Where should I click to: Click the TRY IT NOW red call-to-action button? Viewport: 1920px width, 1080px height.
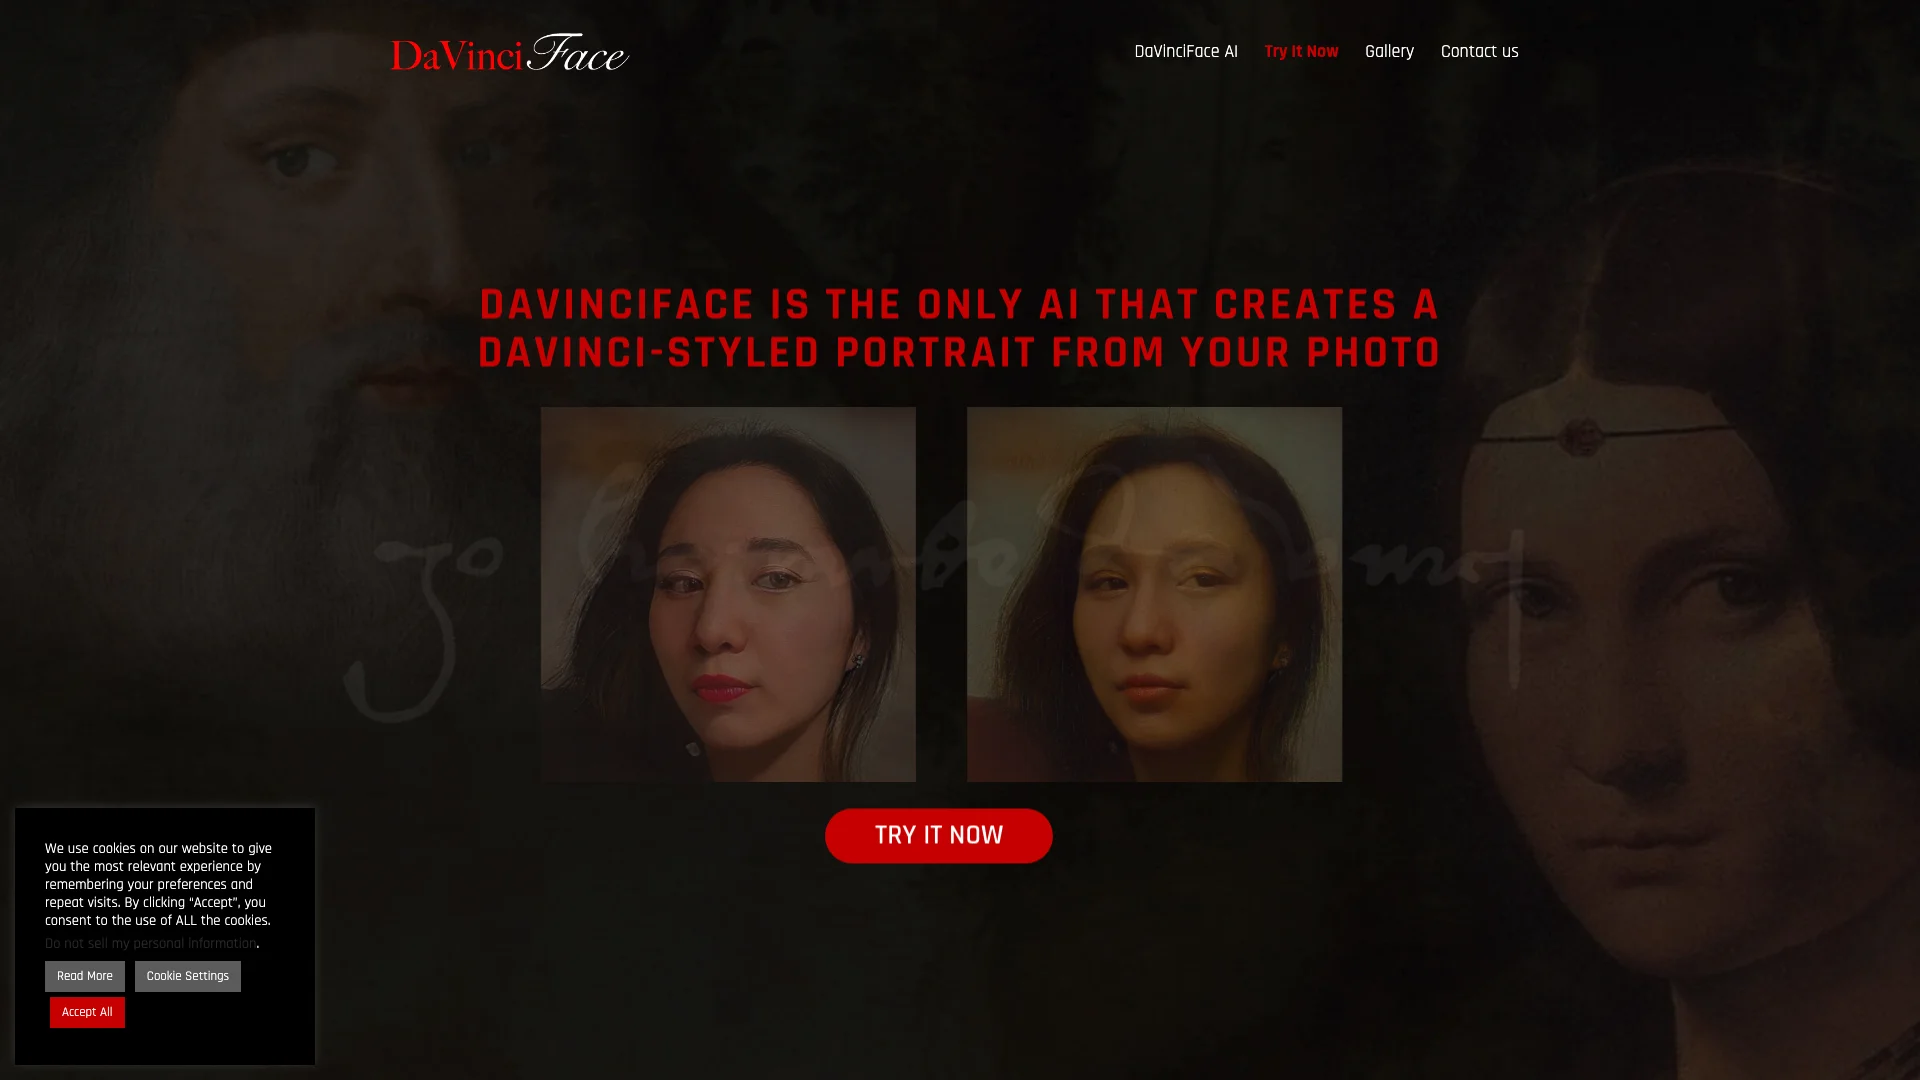point(939,836)
